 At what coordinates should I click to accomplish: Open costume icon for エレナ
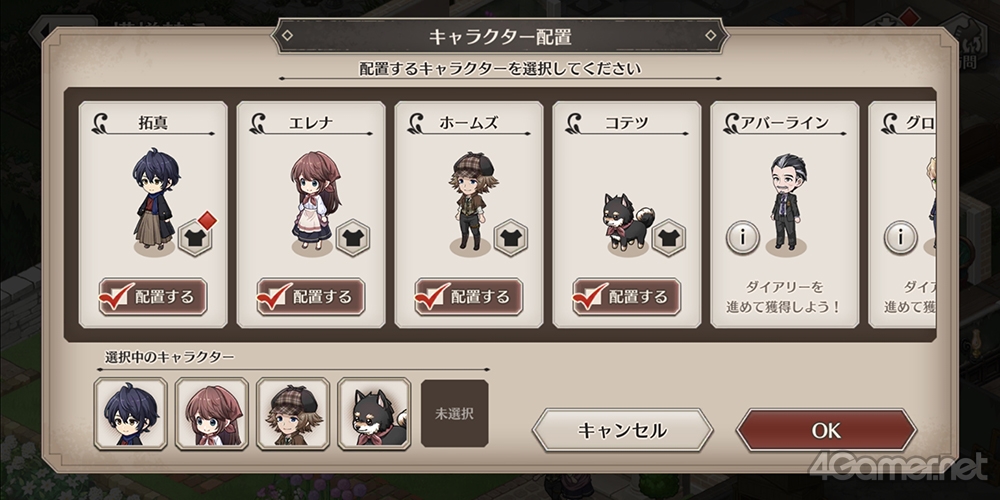353,238
